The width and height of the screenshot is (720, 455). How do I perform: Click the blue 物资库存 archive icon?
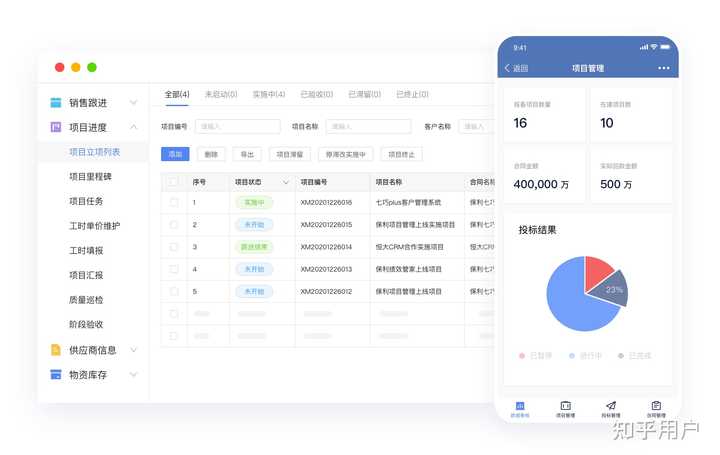56,375
